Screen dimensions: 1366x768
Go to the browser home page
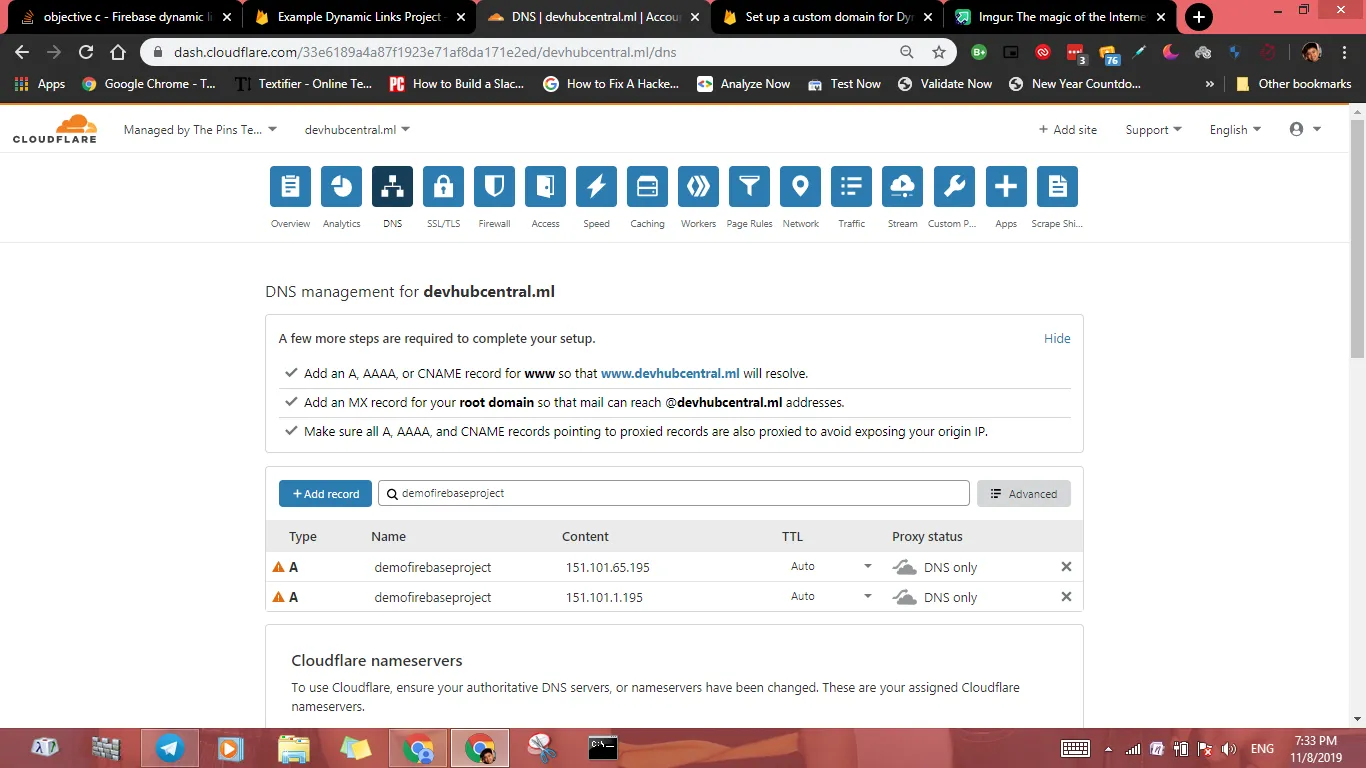118,52
